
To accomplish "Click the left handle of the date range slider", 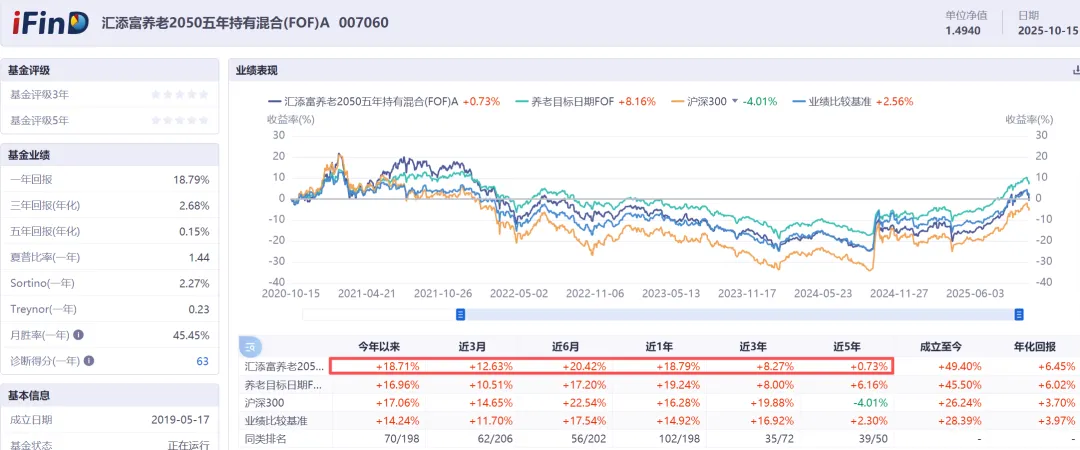I will pyautogui.click(x=461, y=315).
